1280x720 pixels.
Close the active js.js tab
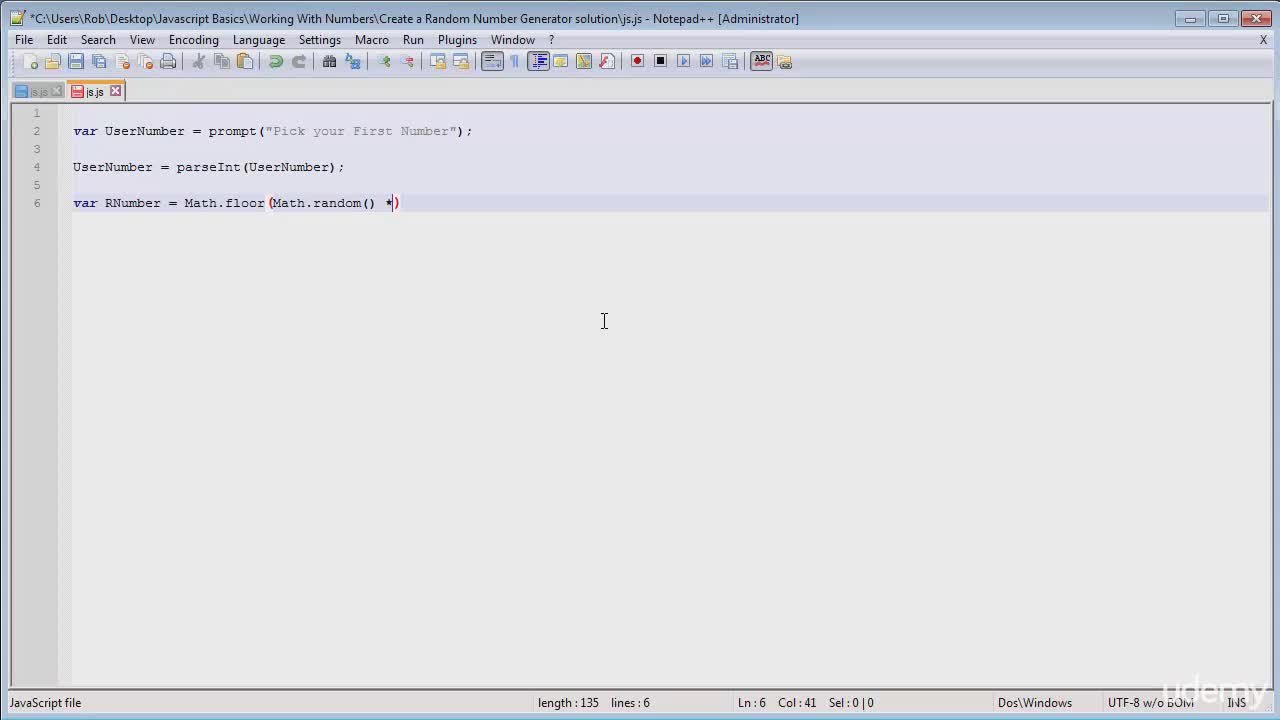116,91
